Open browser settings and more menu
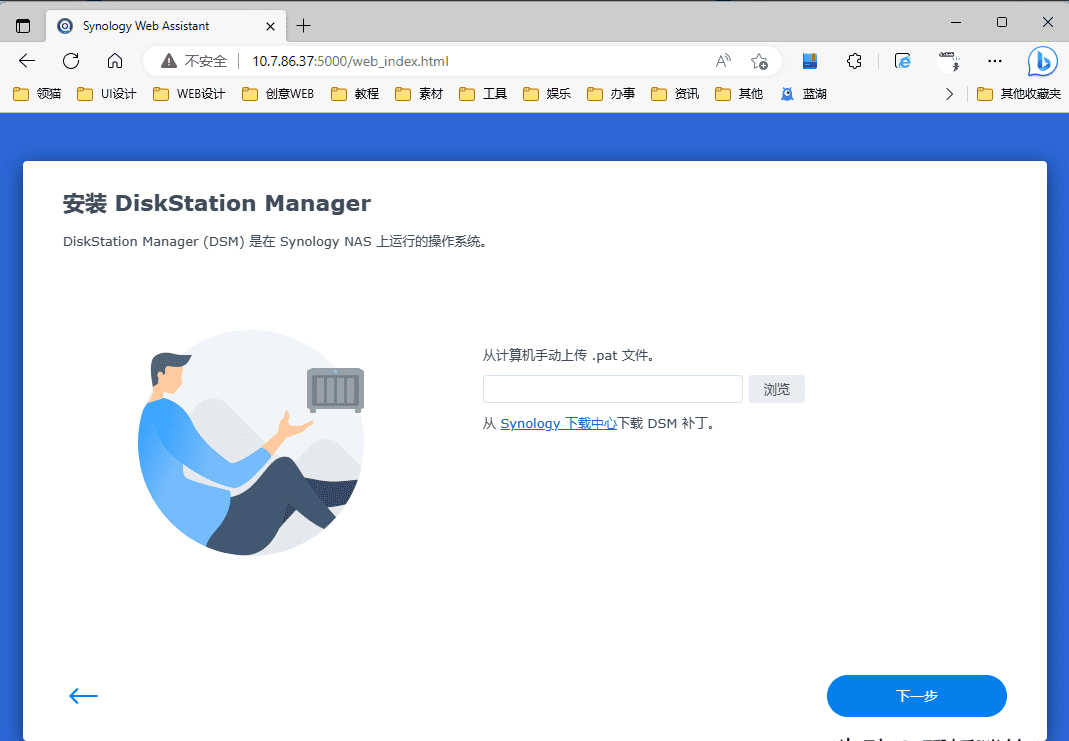This screenshot has height=741, width=1069. coord(994,61)
